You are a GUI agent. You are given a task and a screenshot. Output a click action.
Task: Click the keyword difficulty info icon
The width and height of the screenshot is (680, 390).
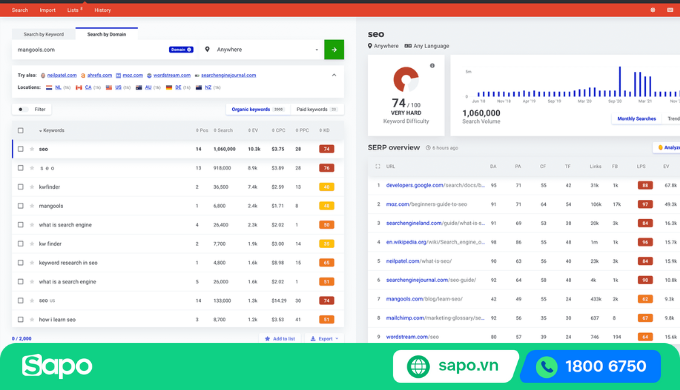[432, 66]
